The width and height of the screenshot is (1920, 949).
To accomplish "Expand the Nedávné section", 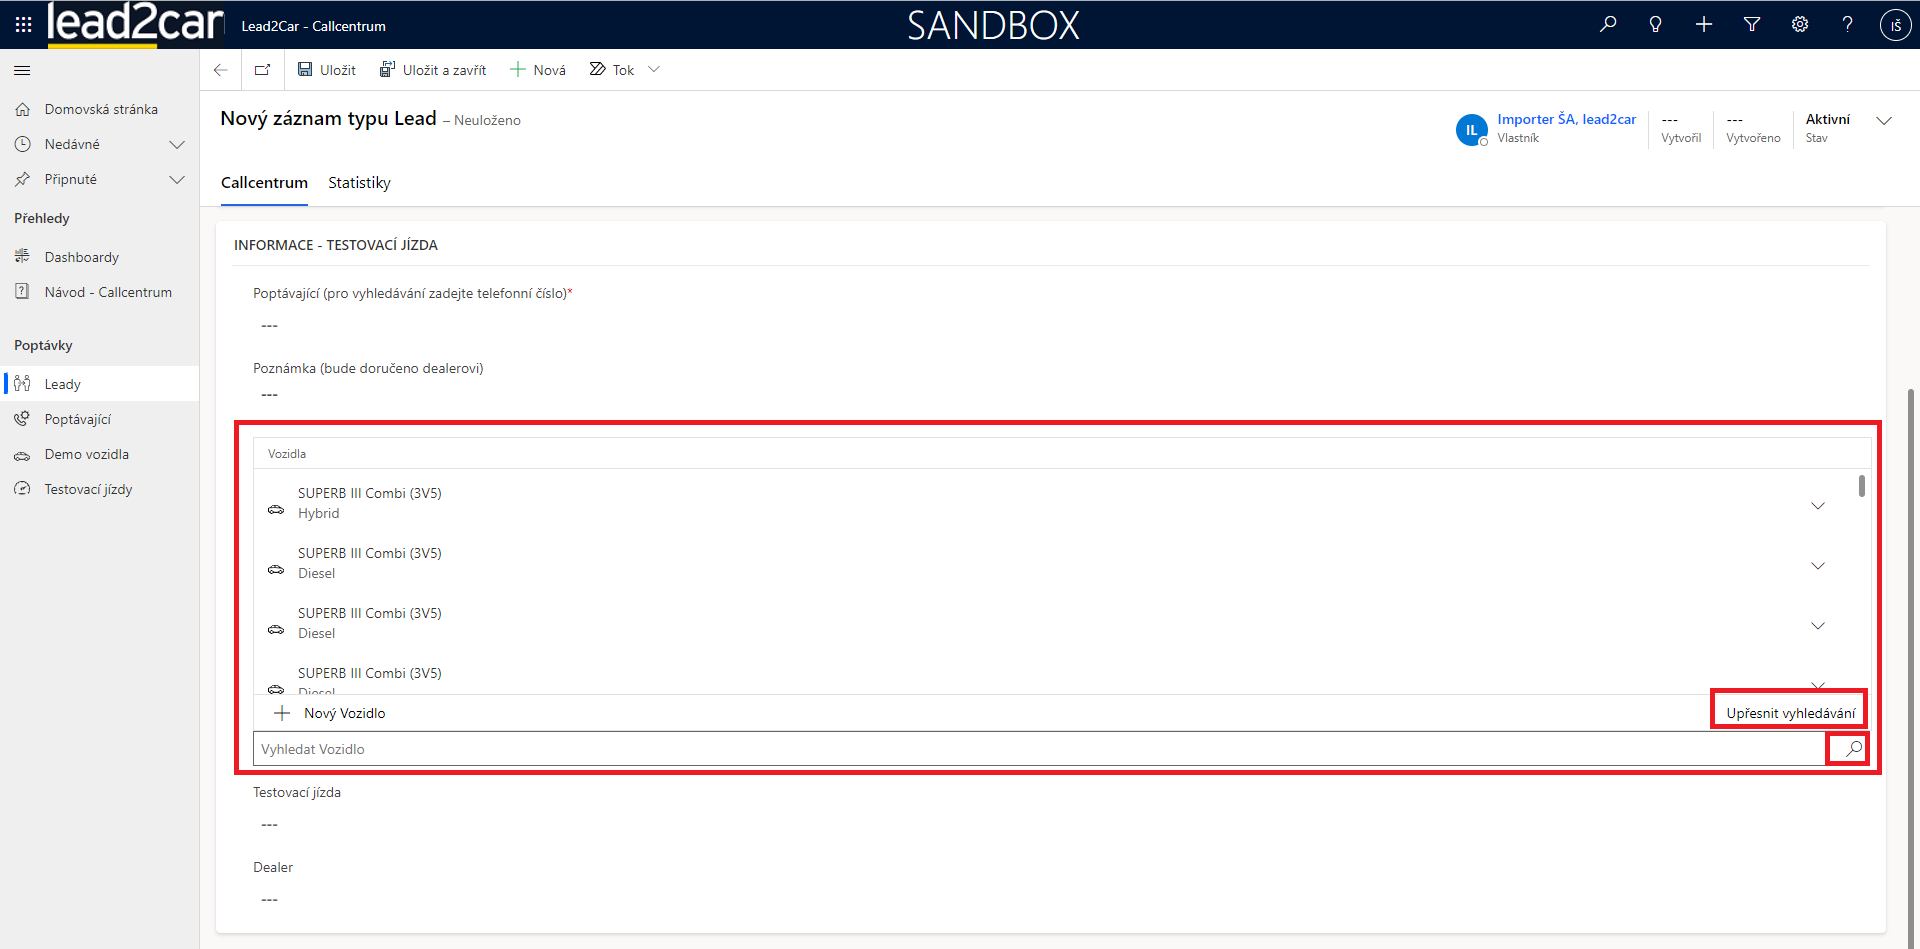I will (177, 145).
